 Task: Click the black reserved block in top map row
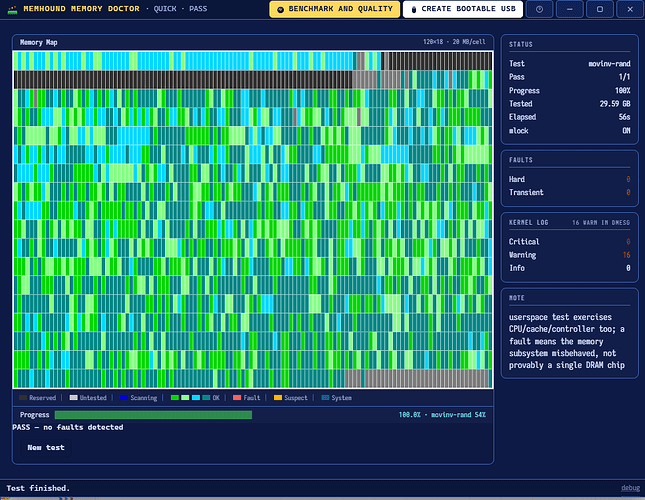pyautogui.click(x=438, y=61)
